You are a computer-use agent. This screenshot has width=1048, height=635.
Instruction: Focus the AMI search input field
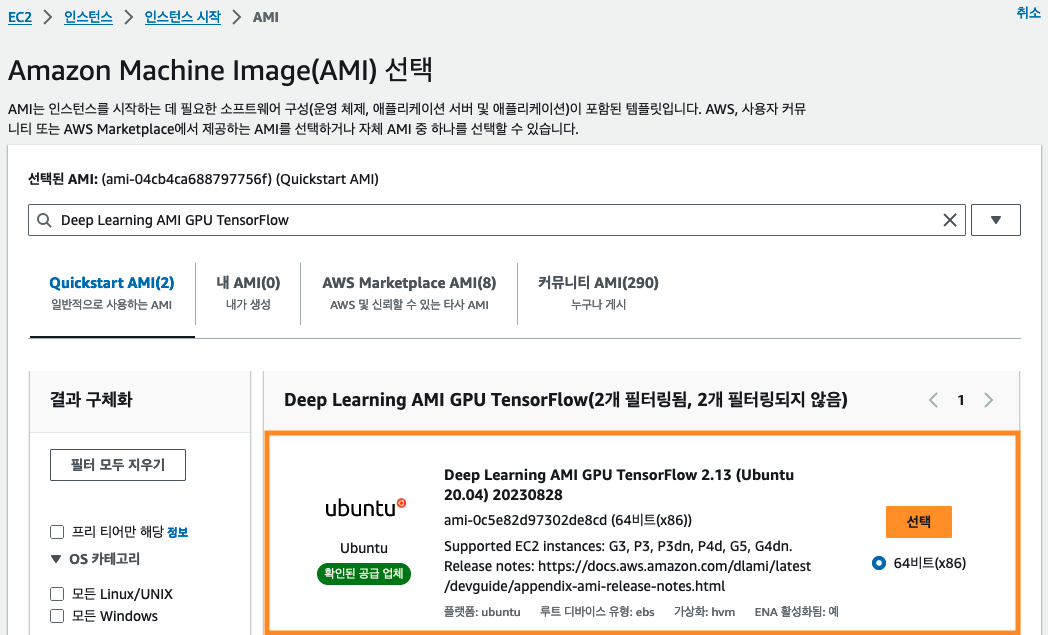click(x=497, y=220)
